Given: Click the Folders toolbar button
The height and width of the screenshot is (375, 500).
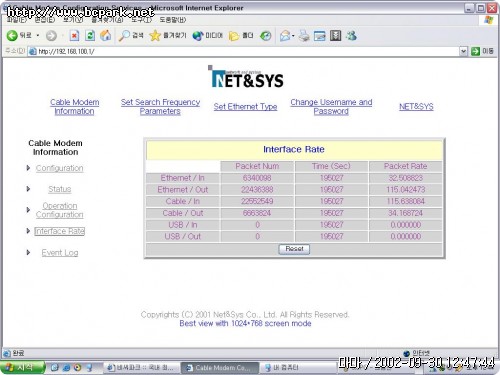Looking at the screenshot, I should (241, 36).
